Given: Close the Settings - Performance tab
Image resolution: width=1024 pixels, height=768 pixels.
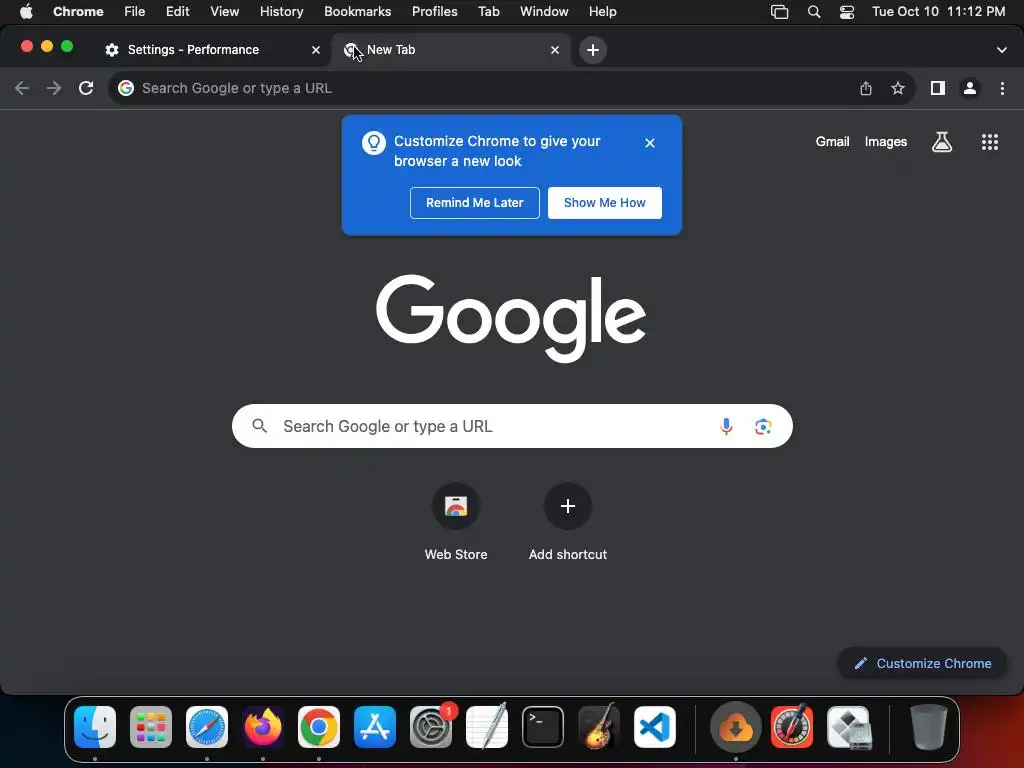Looking at the screenshot, I should coord(315,50).
